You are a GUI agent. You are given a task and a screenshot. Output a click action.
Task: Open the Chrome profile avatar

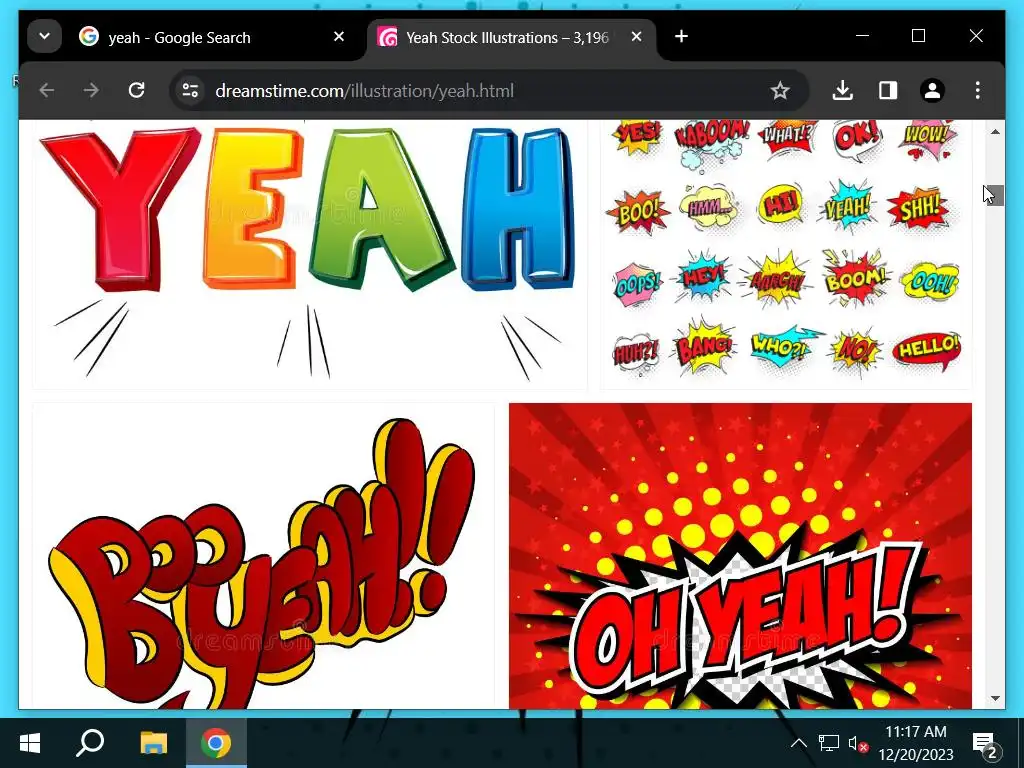coord(933,90)
